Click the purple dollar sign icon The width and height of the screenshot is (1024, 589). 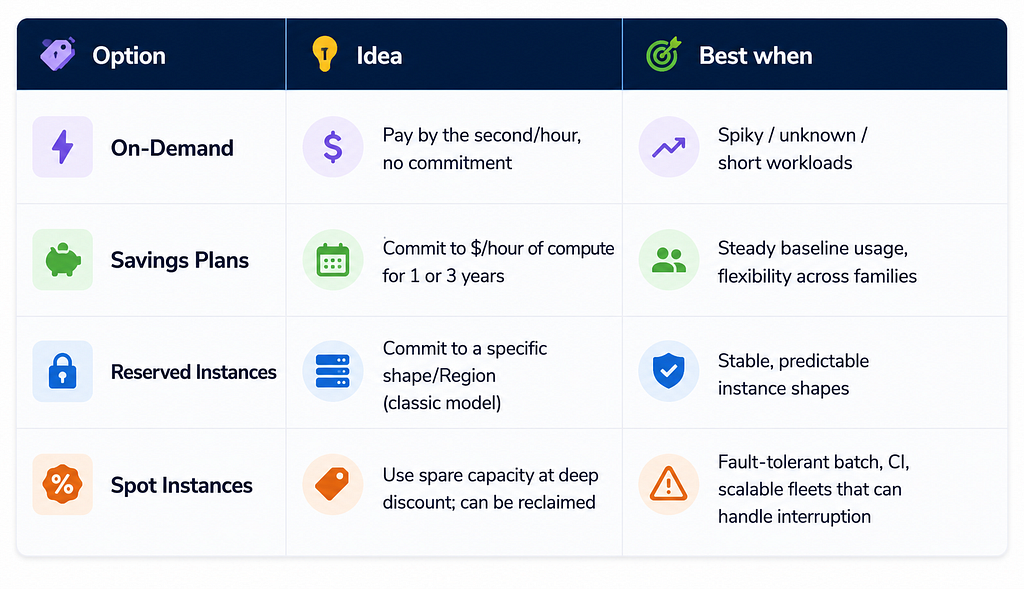pyautogui.click(x=333, y=147)
